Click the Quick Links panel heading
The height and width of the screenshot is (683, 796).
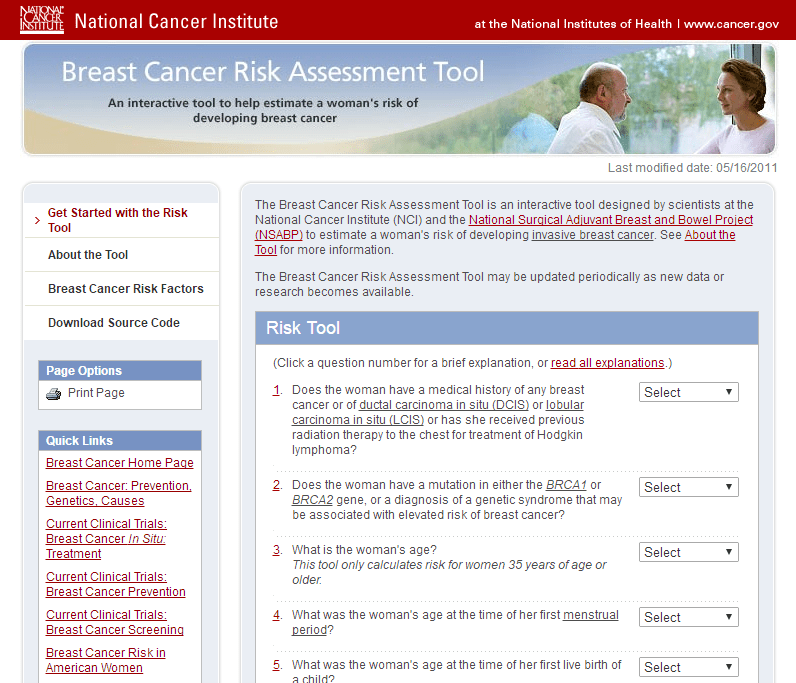pyautogui.click(x=120, y=441)
